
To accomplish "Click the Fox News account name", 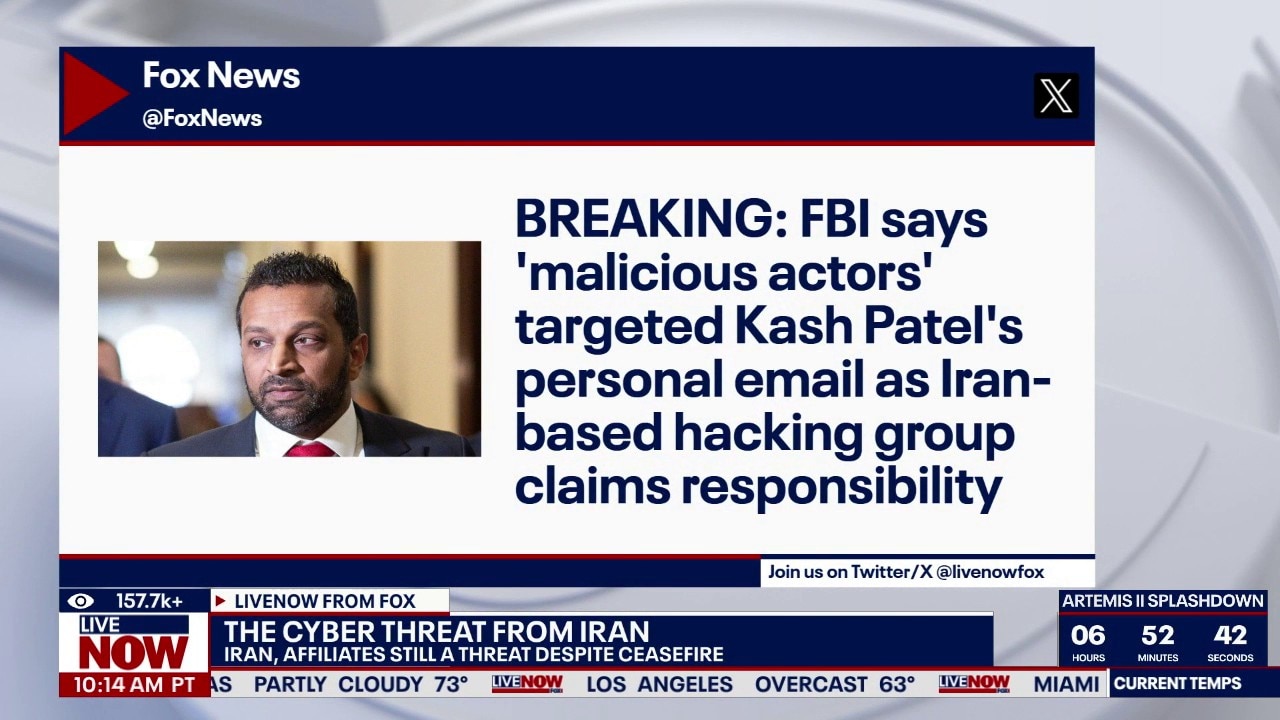I will coord(221,75).
